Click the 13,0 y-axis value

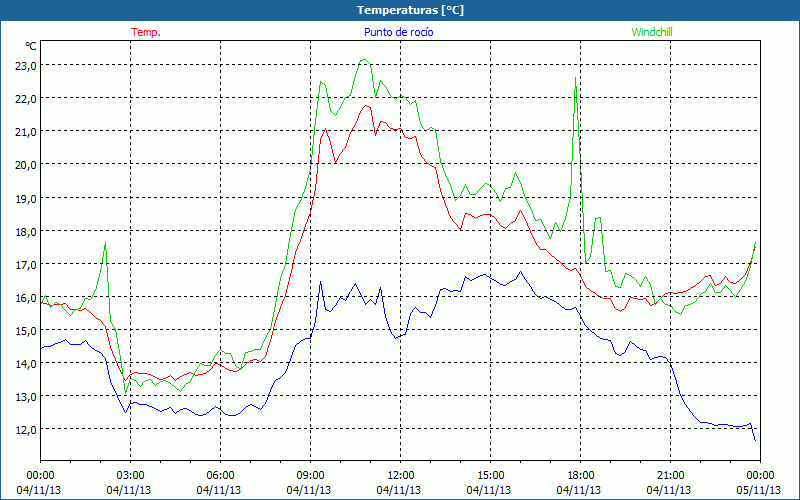(x=26, y=397)
